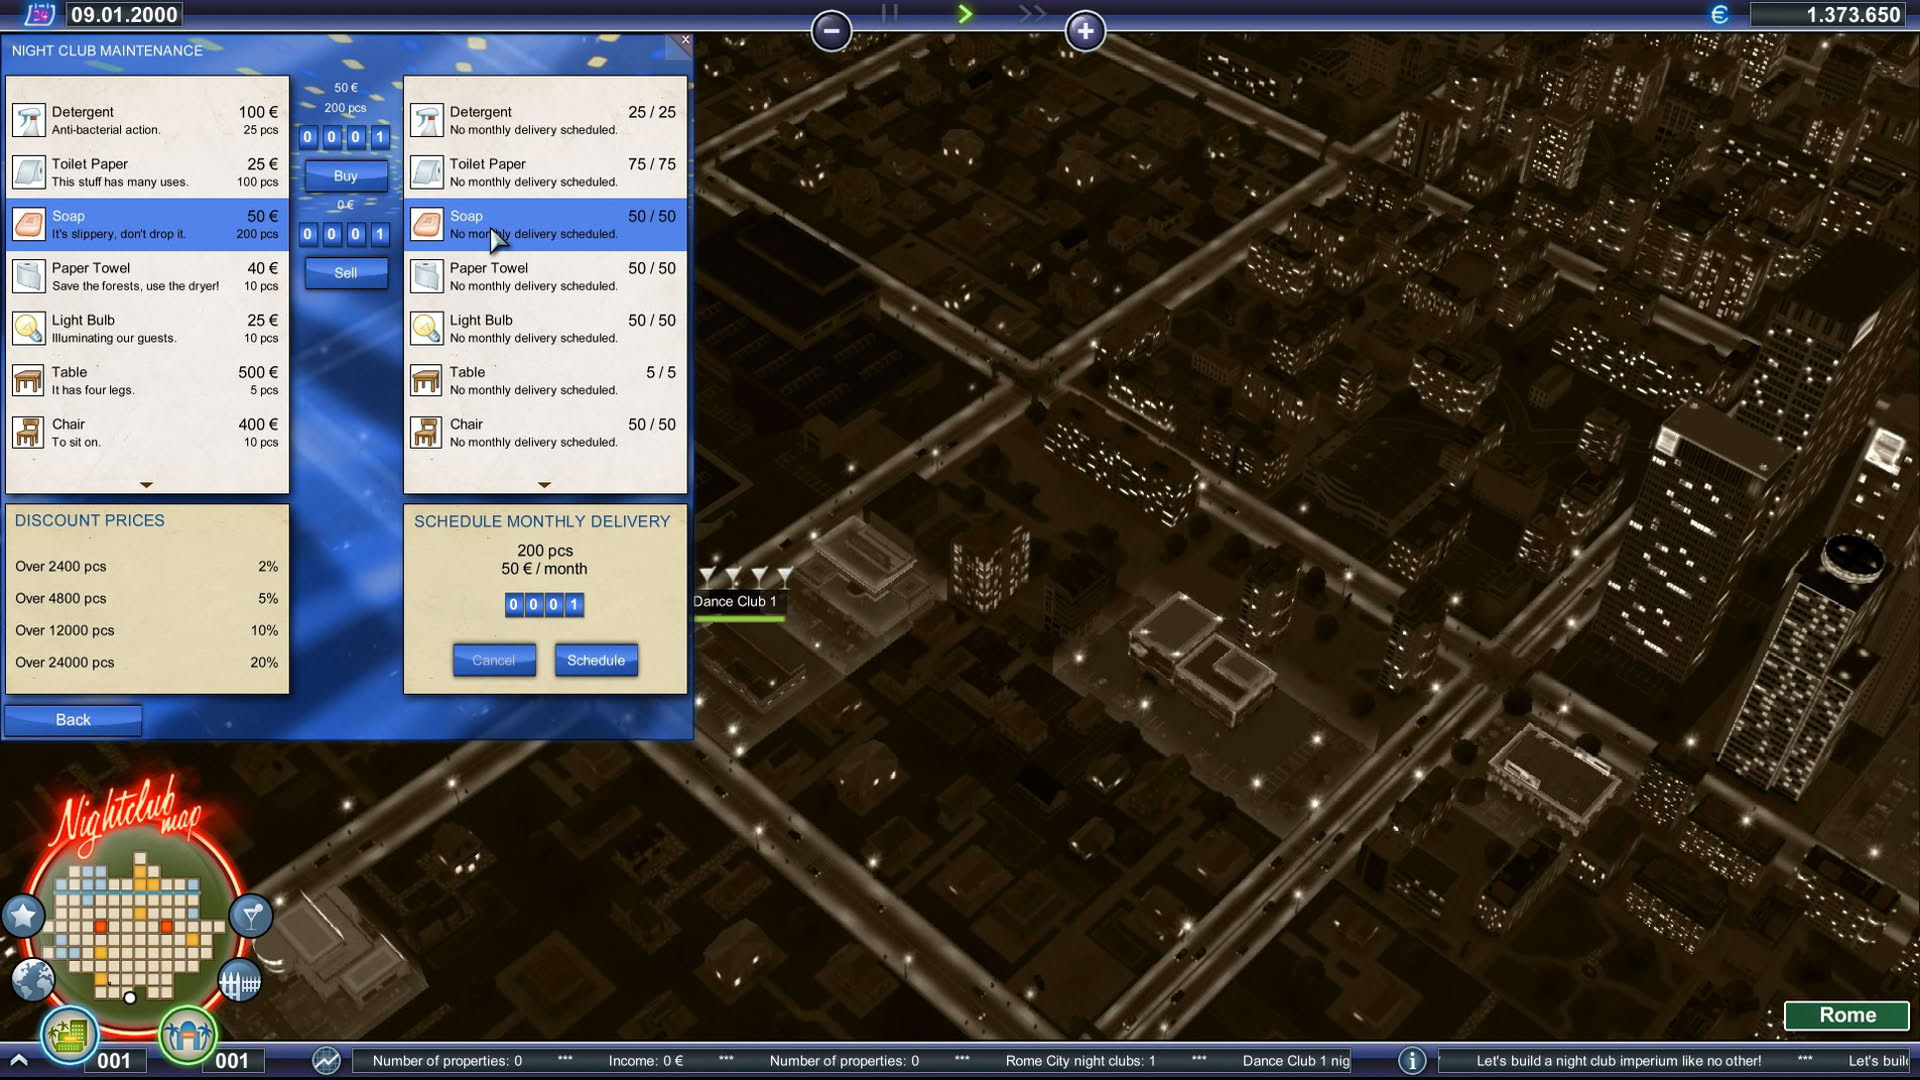Zoom in with the plus button
This screenshot has width=1920, height=1080.
point(1085,31)
